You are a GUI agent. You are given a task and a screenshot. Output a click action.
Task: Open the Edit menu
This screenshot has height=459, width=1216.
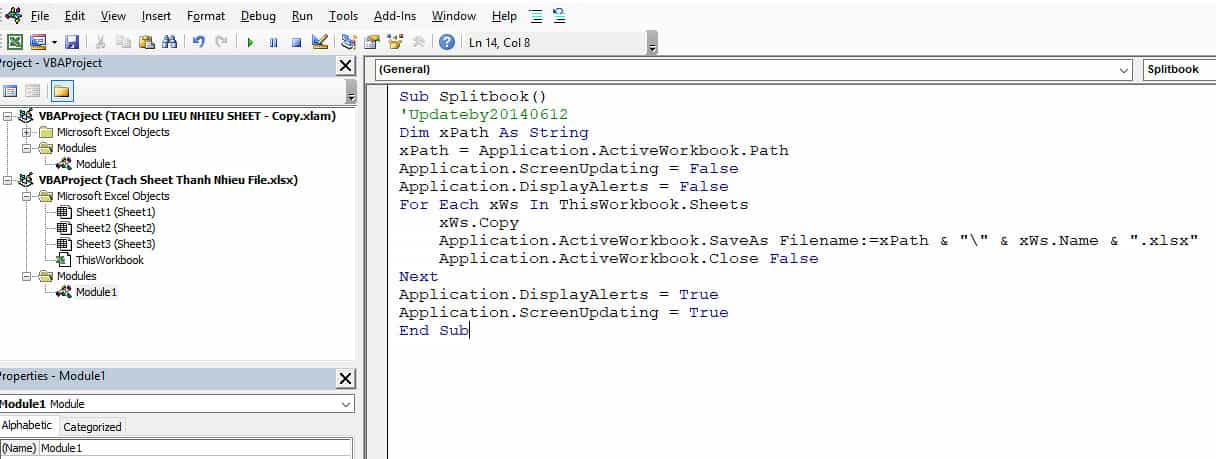[x=75, y=16]
